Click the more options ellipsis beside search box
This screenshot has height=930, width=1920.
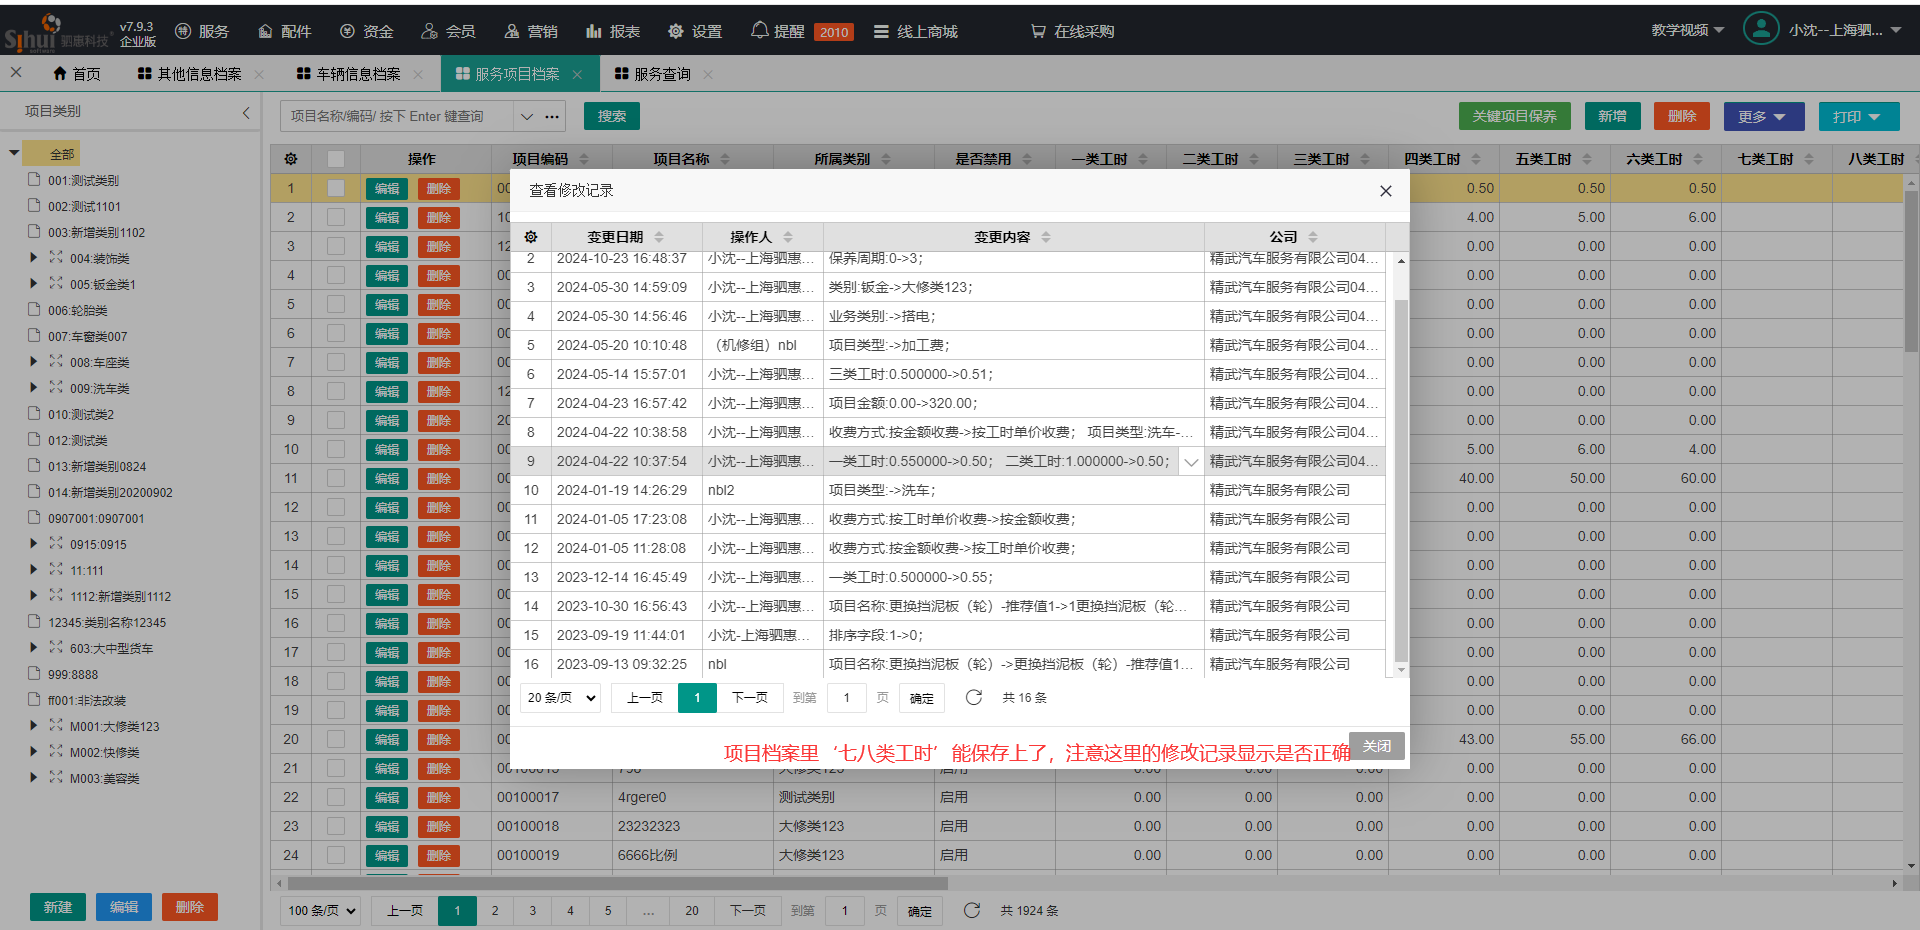pos(552,117)
